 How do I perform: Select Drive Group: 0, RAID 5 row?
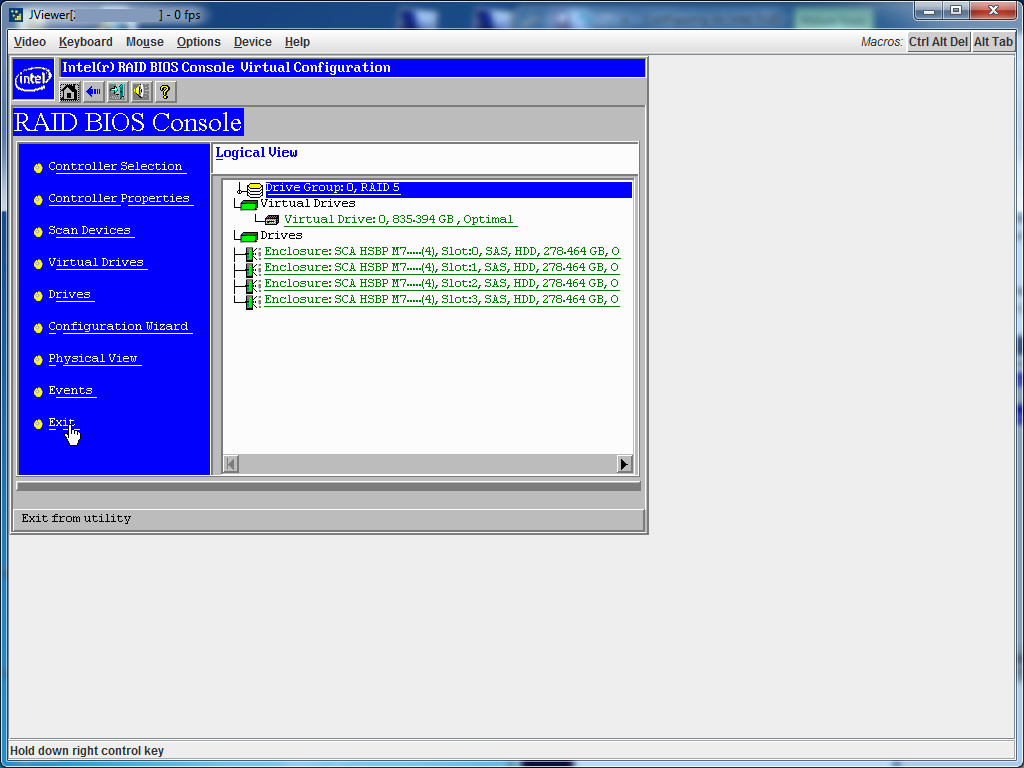click(x=449, y=188)
